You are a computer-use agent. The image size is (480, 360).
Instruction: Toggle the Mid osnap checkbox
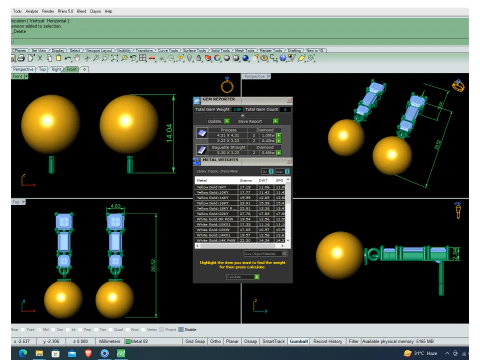tap(39, 330)
